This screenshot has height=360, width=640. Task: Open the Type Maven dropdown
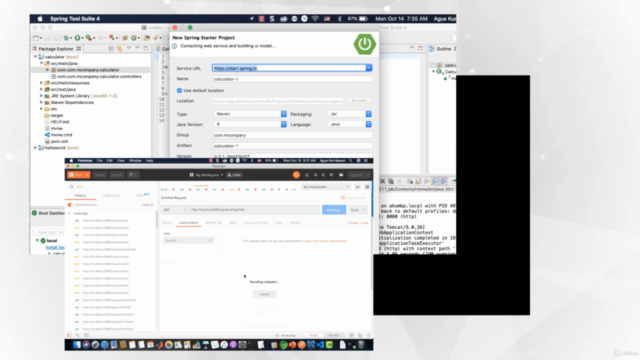coord(250,114)
